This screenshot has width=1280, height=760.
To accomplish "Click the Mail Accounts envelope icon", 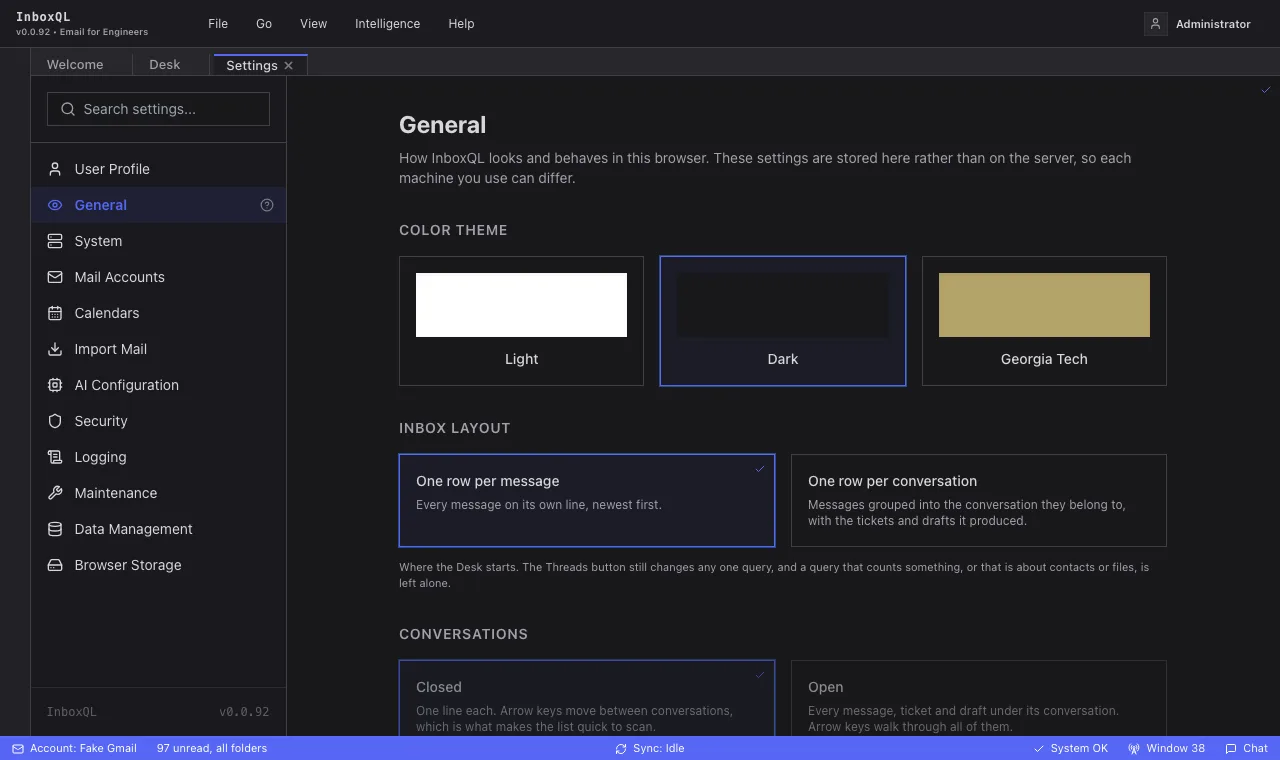I will [55, 277].
